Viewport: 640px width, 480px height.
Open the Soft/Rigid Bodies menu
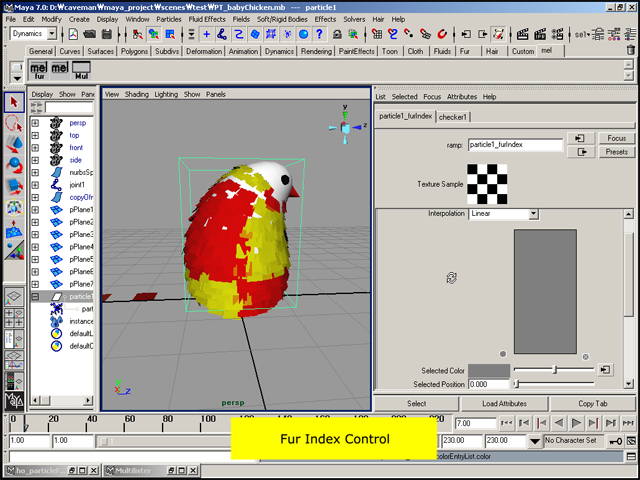pos(282,19)
